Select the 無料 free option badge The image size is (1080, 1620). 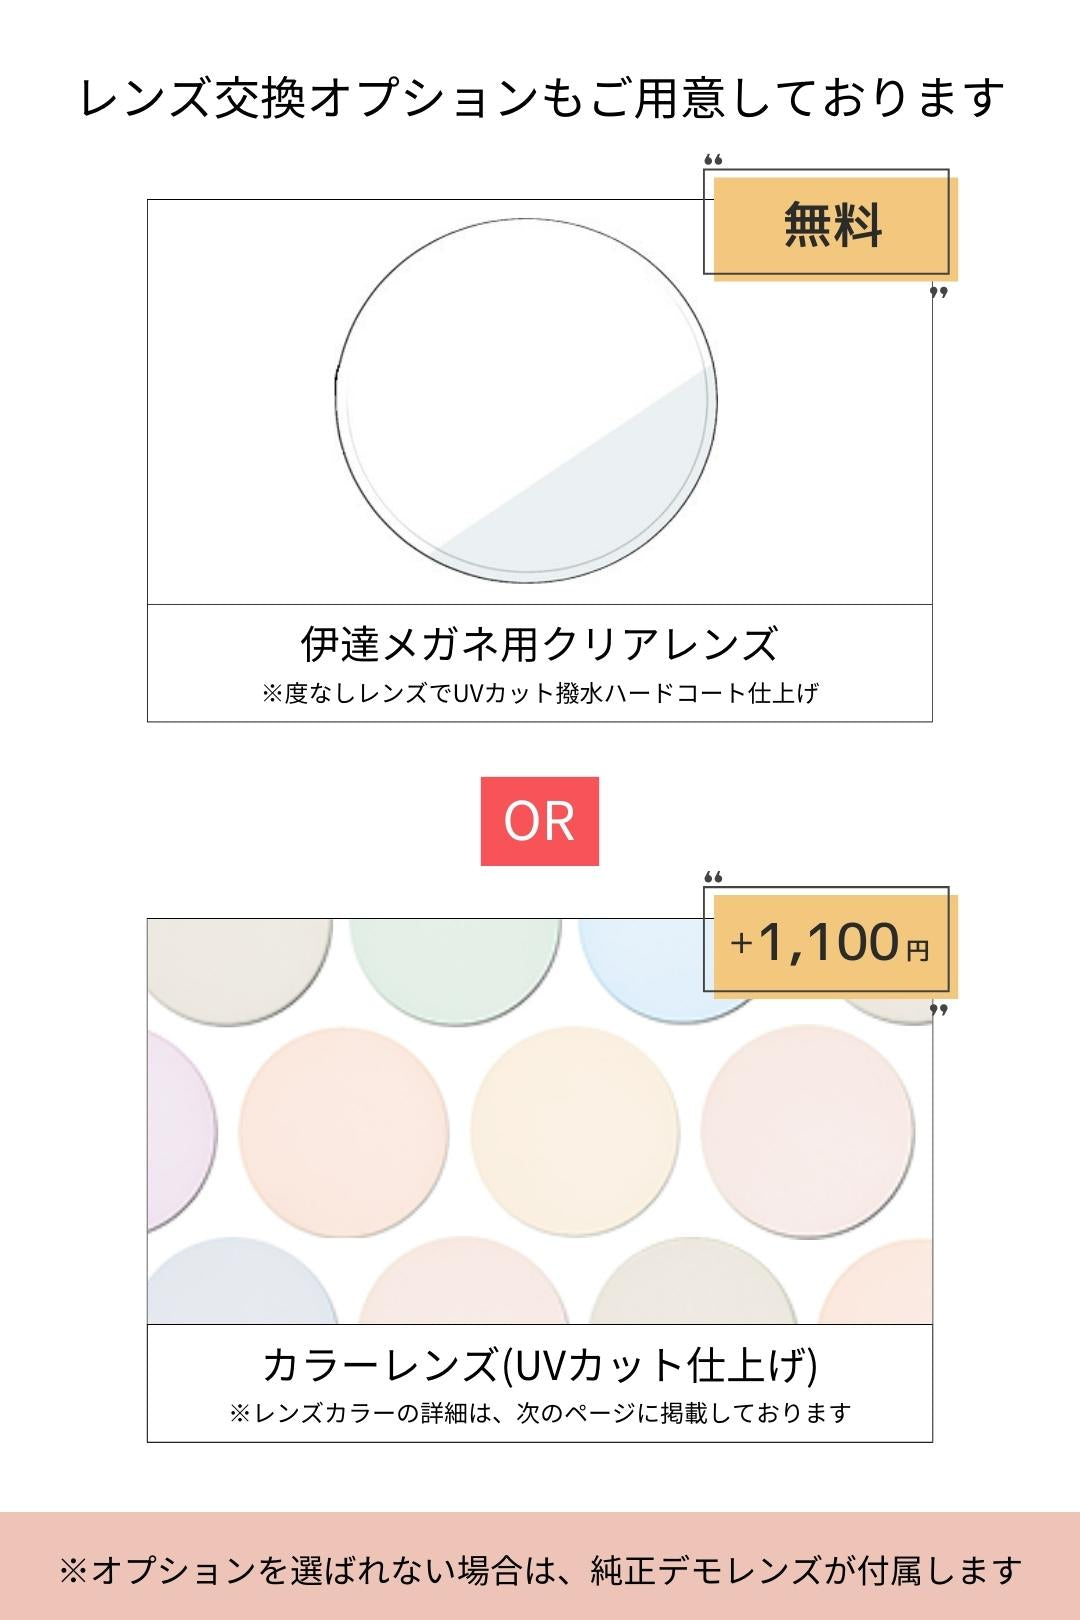(x=832, y=226)
